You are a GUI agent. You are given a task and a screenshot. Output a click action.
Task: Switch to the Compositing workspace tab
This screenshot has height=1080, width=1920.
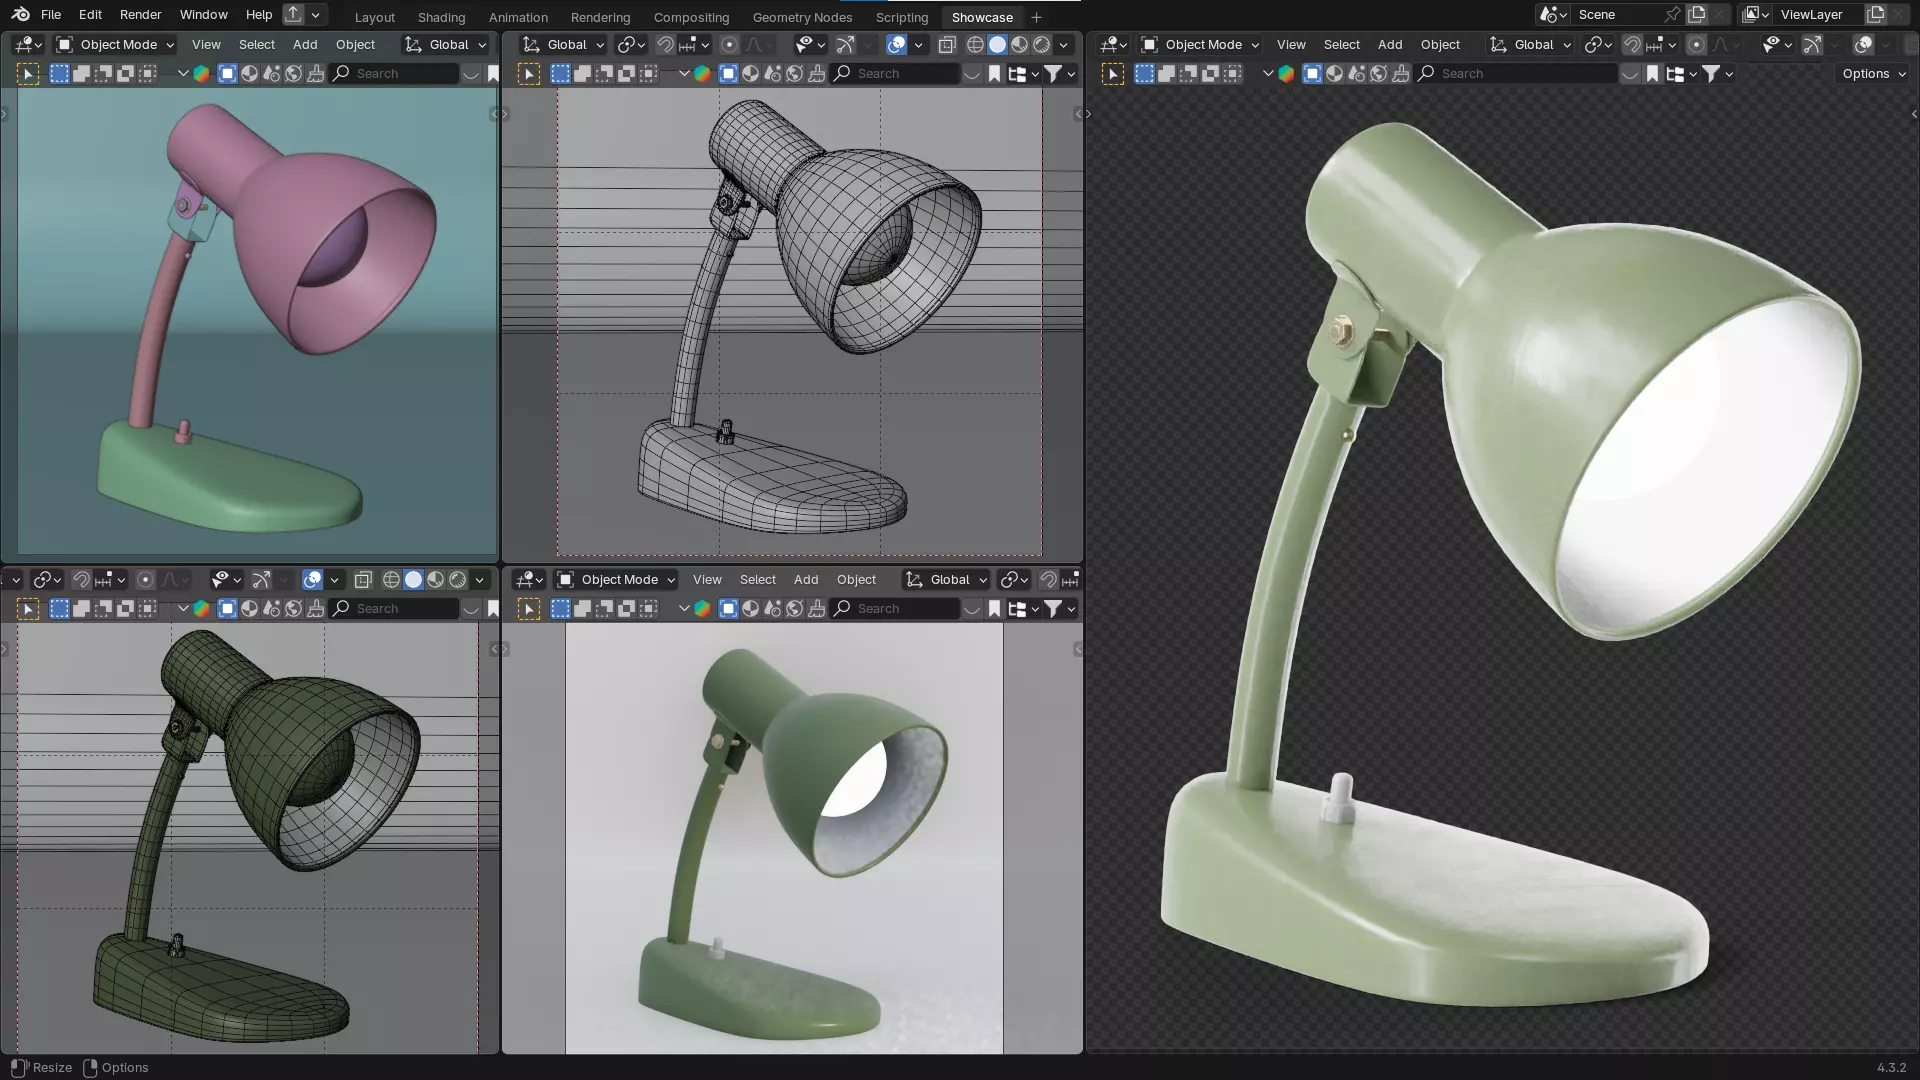tap(691, 17)
